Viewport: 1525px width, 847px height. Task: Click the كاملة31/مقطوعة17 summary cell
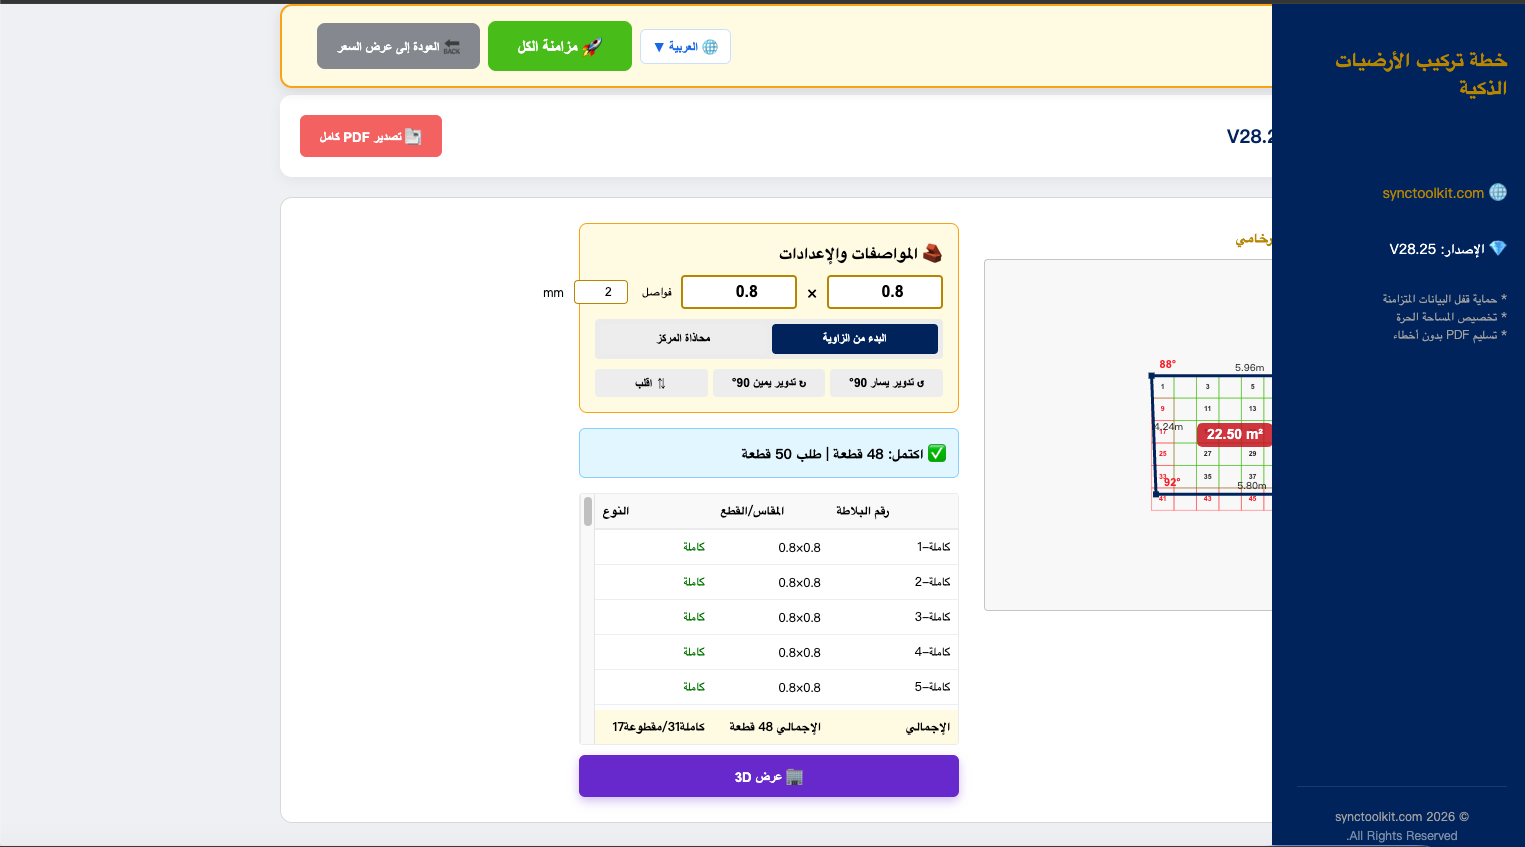coord(658,727)
